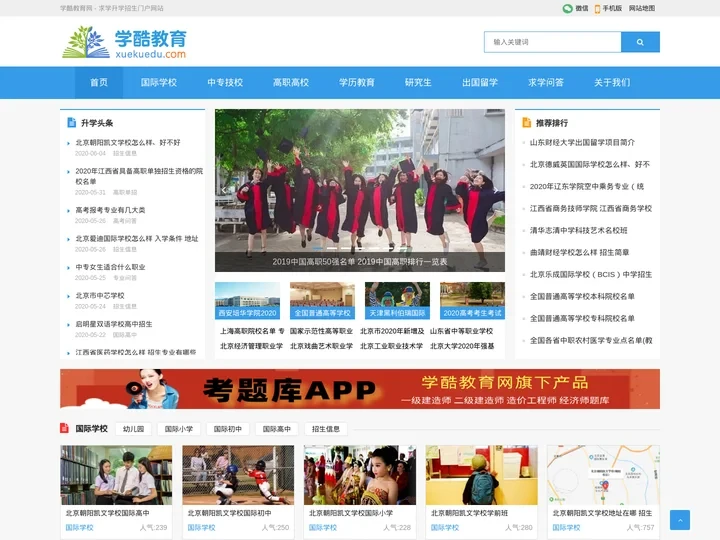Click the 学酷教育 logo

tap(124, 42)
